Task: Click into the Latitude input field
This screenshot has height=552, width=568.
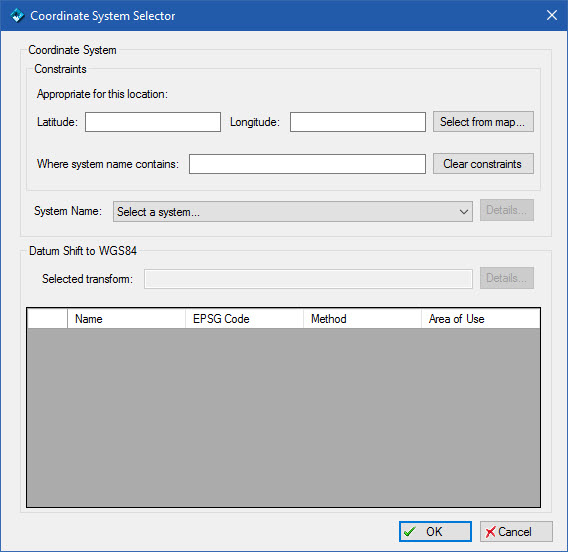Action: point(153,122)
